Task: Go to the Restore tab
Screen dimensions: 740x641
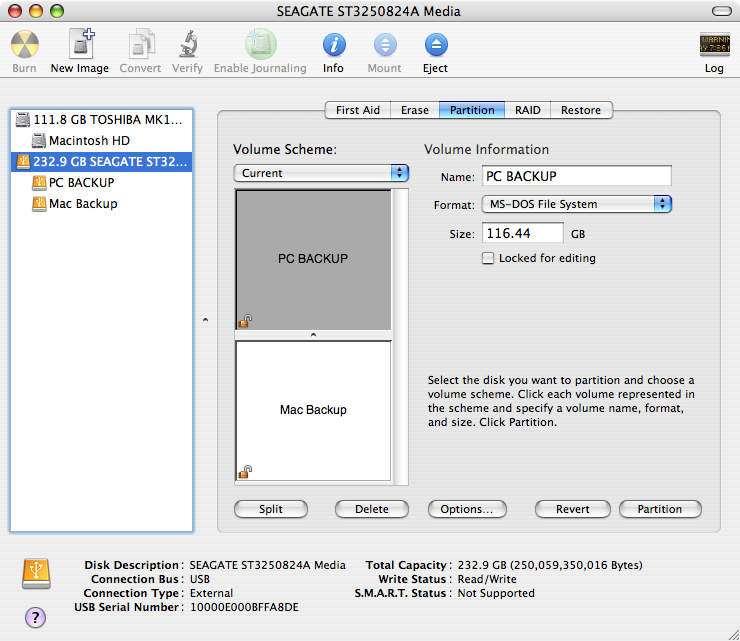Action: tap(581, 110)
